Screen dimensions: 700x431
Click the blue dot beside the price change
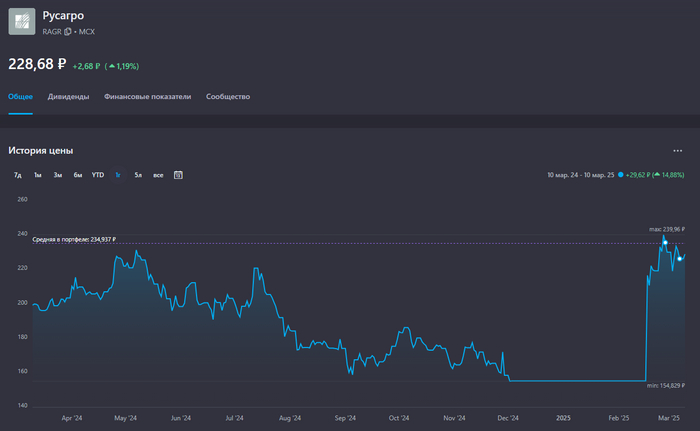pyautogui.click(x=621, y=175)
